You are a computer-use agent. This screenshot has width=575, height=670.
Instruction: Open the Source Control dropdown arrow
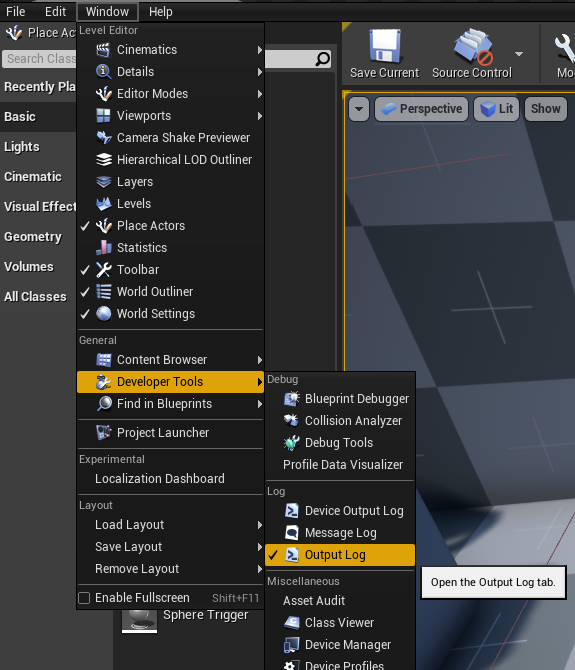point(519,54)
